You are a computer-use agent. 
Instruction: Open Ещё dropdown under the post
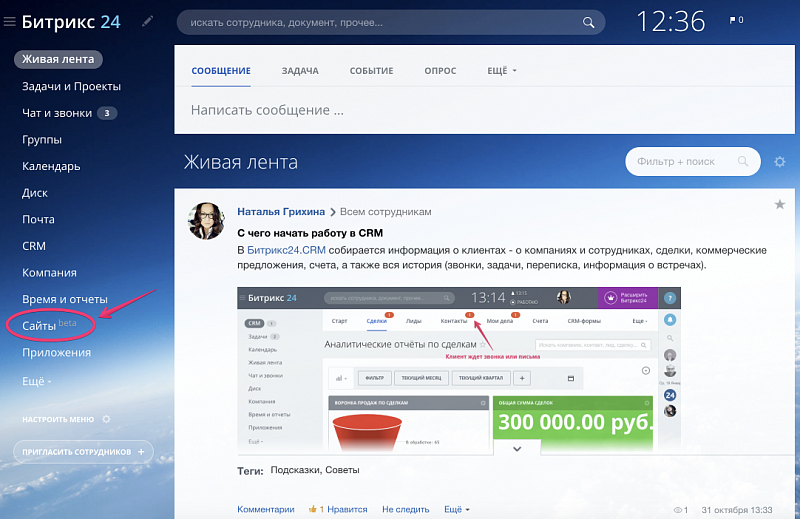click(x=457, y=509)
